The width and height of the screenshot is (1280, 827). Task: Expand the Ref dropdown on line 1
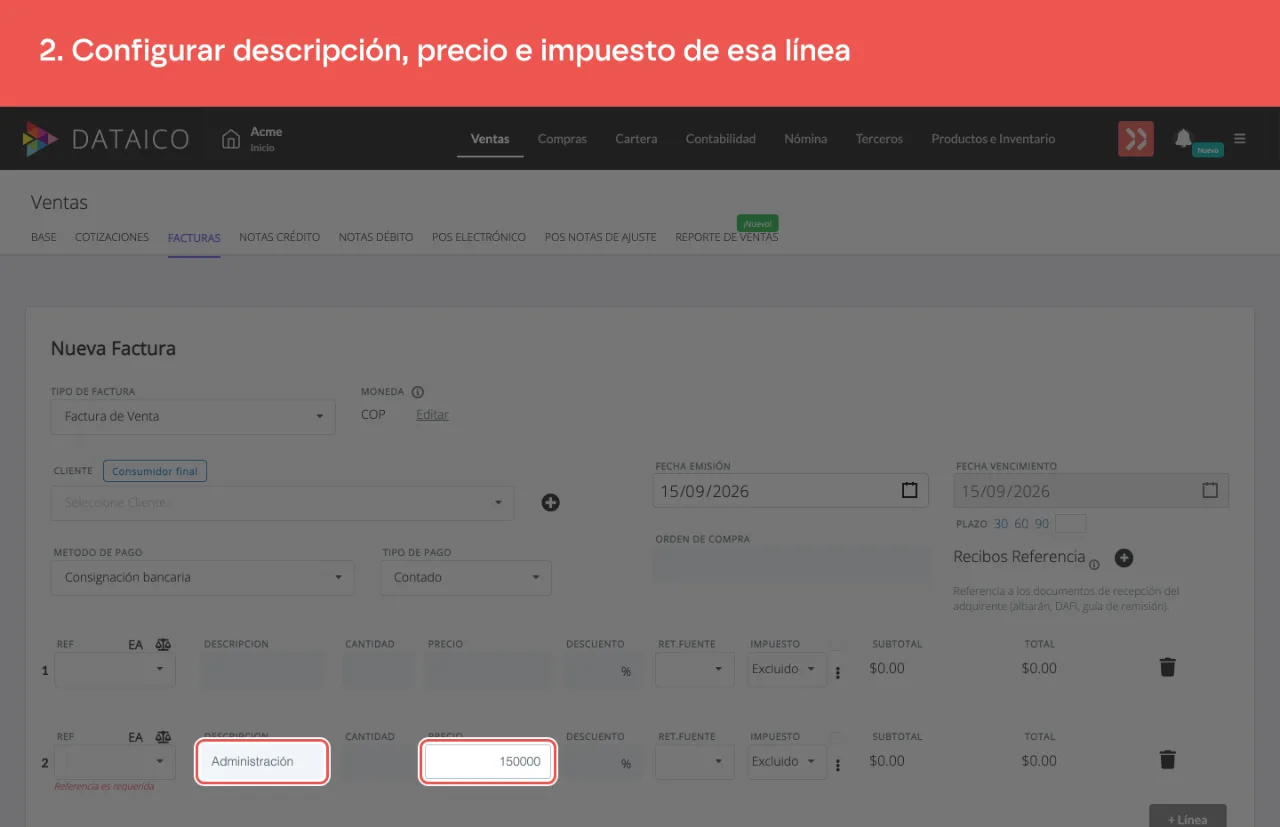tap(115, 670)
